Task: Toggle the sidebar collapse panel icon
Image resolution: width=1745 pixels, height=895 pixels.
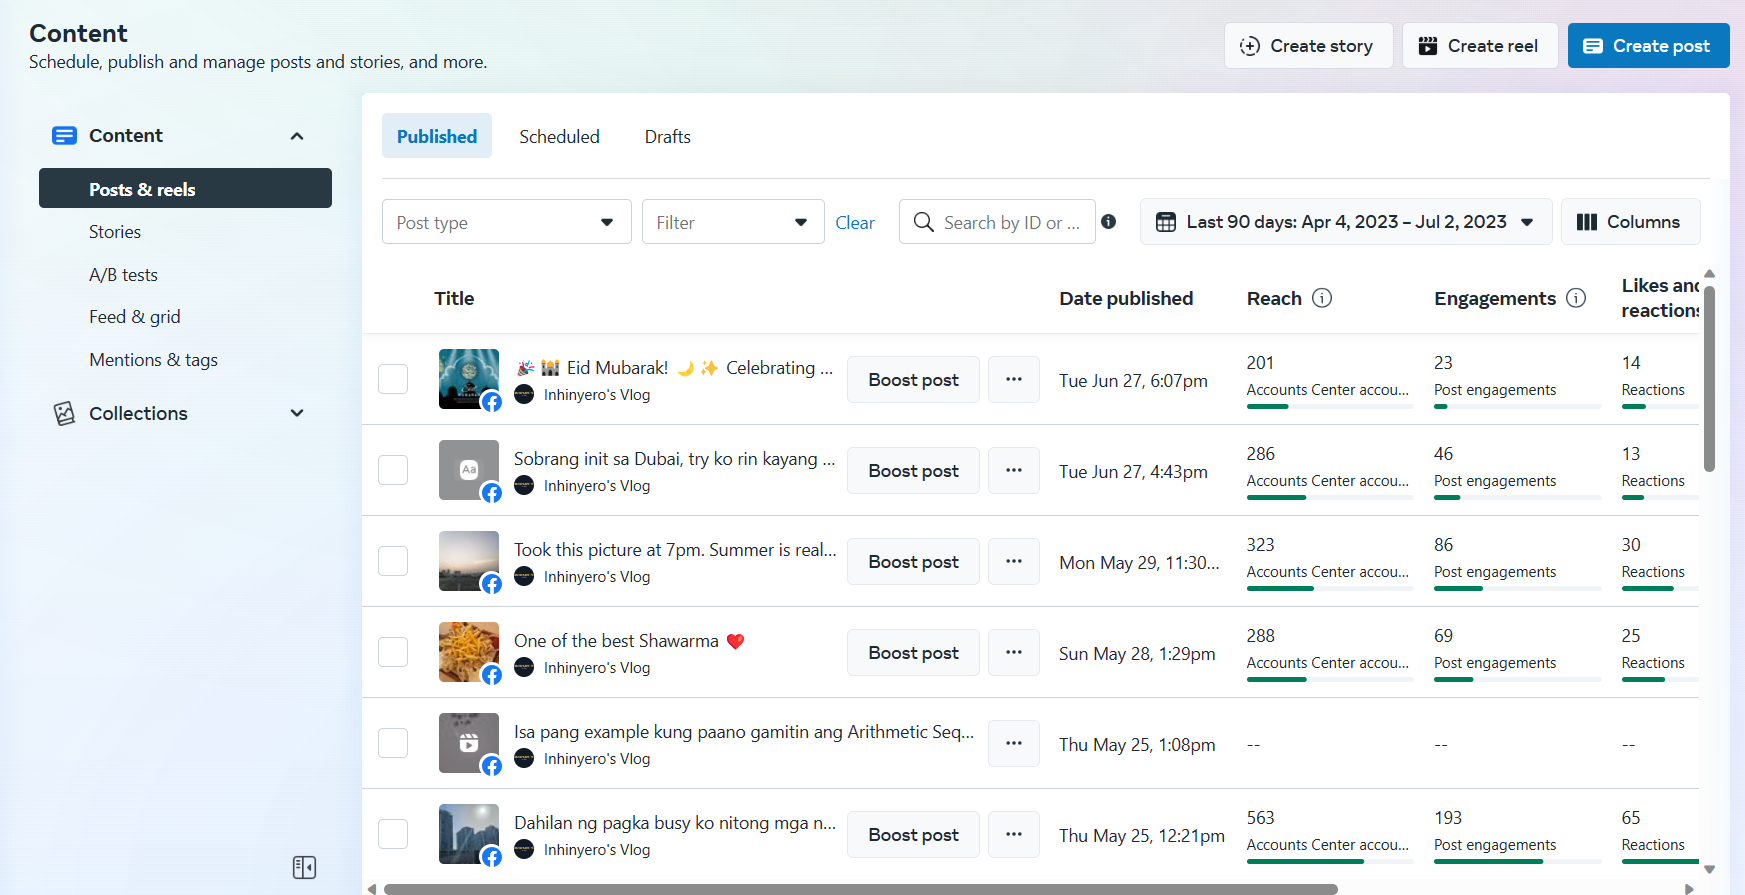Action: (304, 867)
